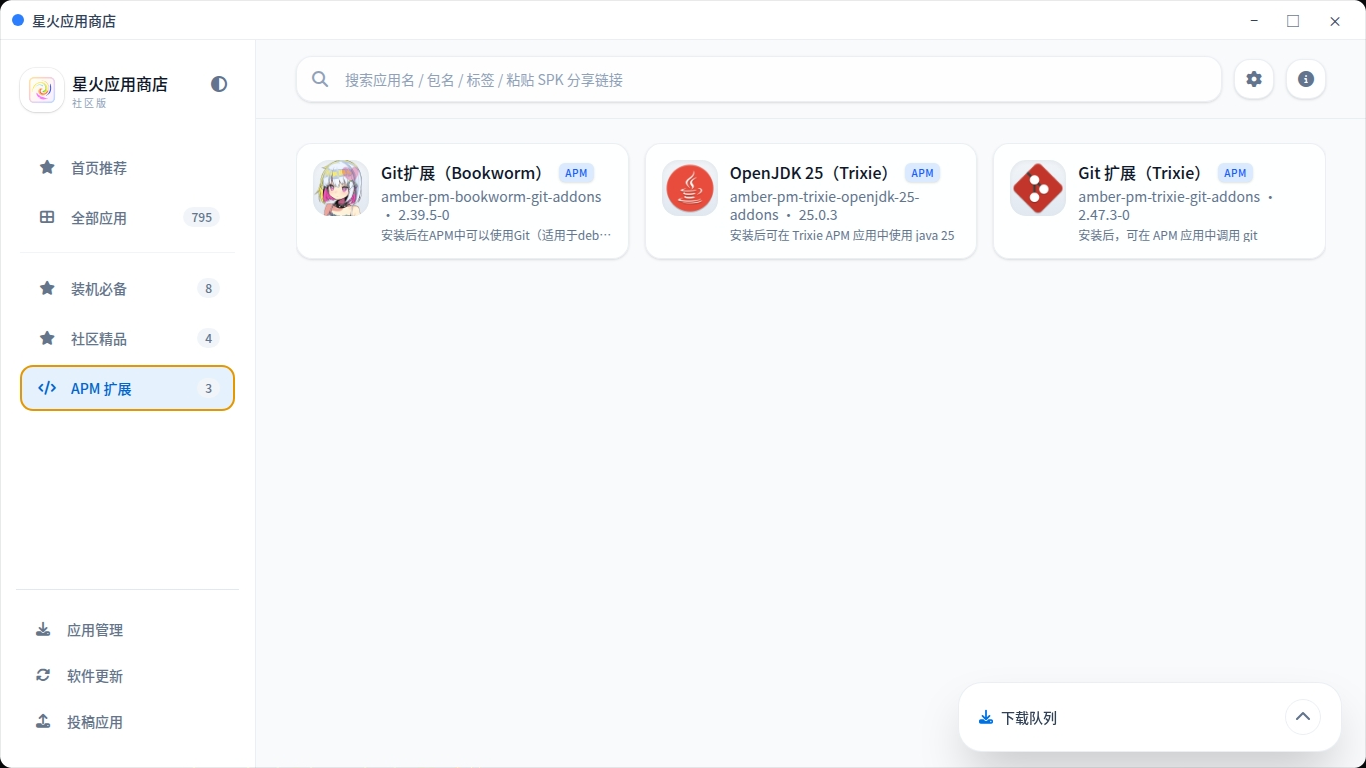Click the star icon beside 社区精品

coord(47,338)
